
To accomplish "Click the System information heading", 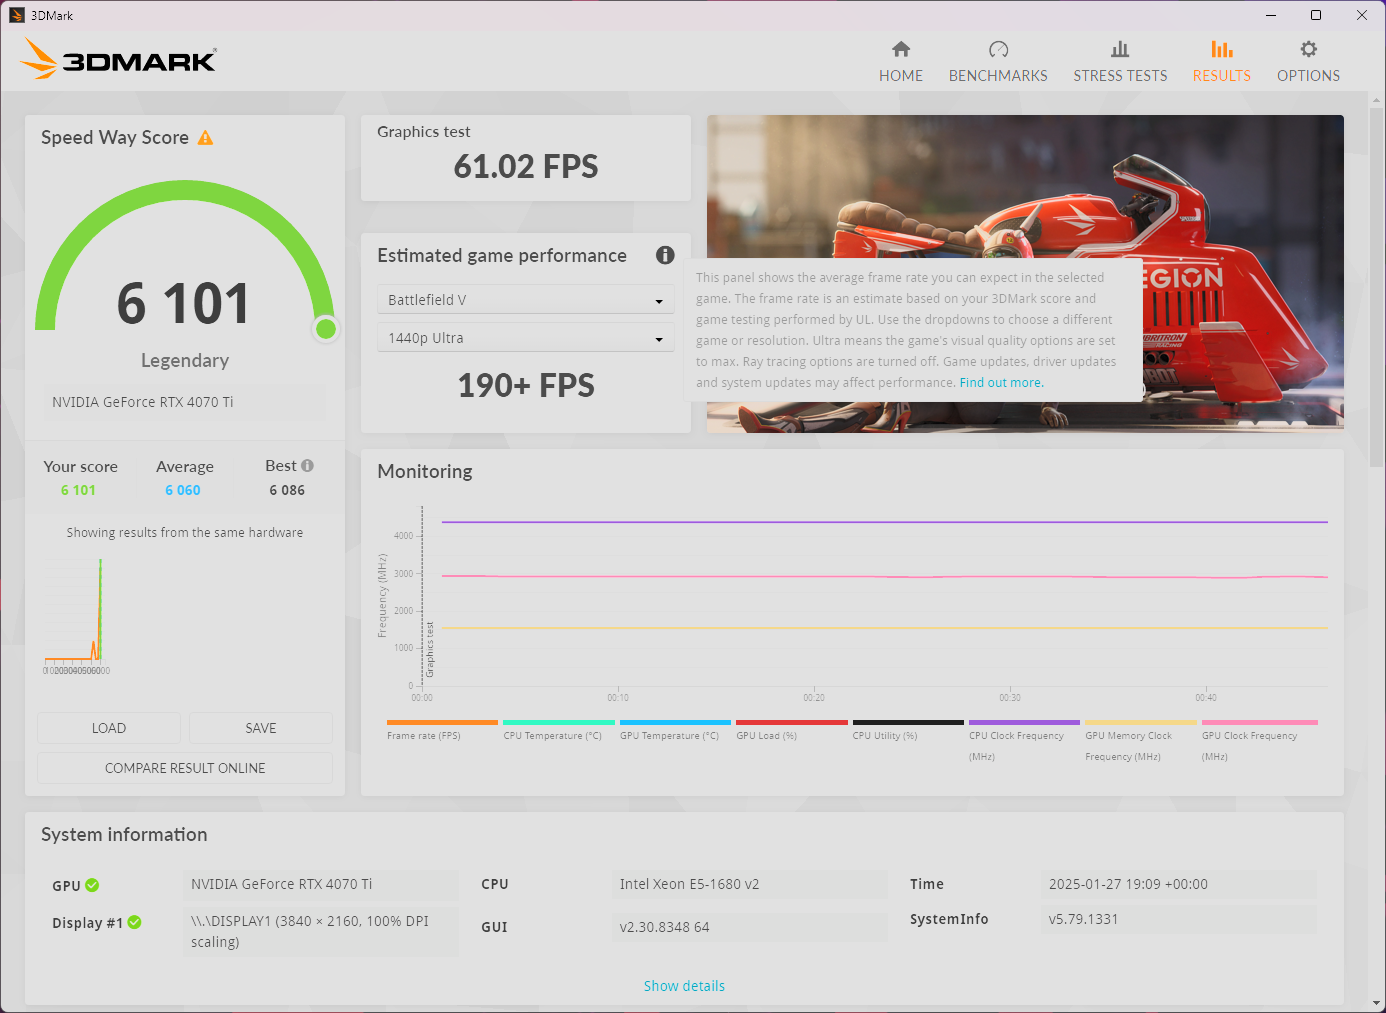I will tap(124, 834).
